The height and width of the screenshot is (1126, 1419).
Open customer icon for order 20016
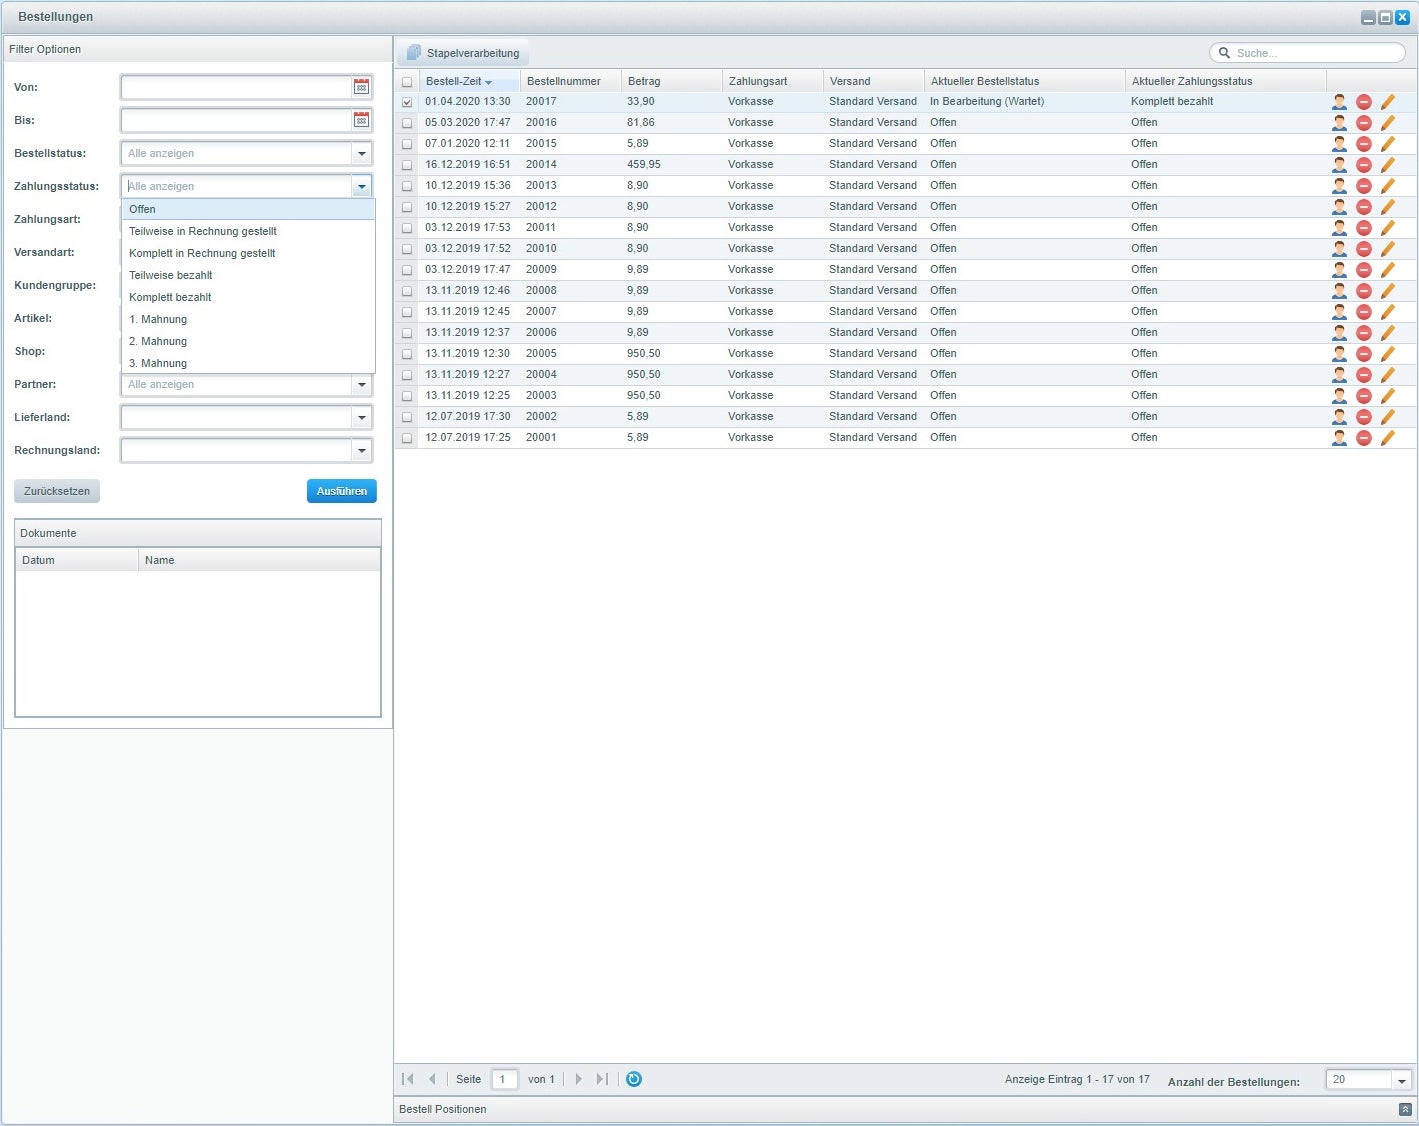click(x=1339, y=123)
